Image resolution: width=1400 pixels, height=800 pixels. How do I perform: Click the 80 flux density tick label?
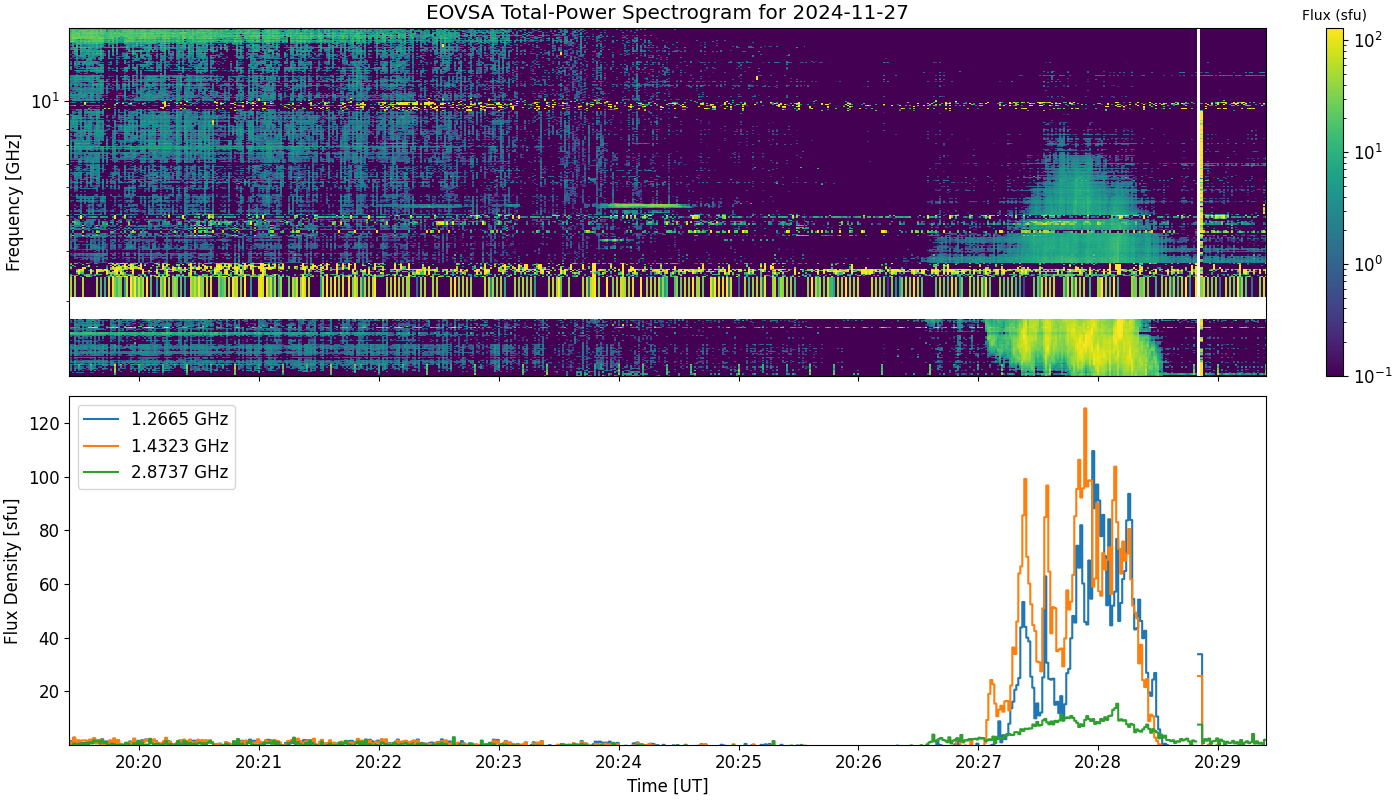50,531
